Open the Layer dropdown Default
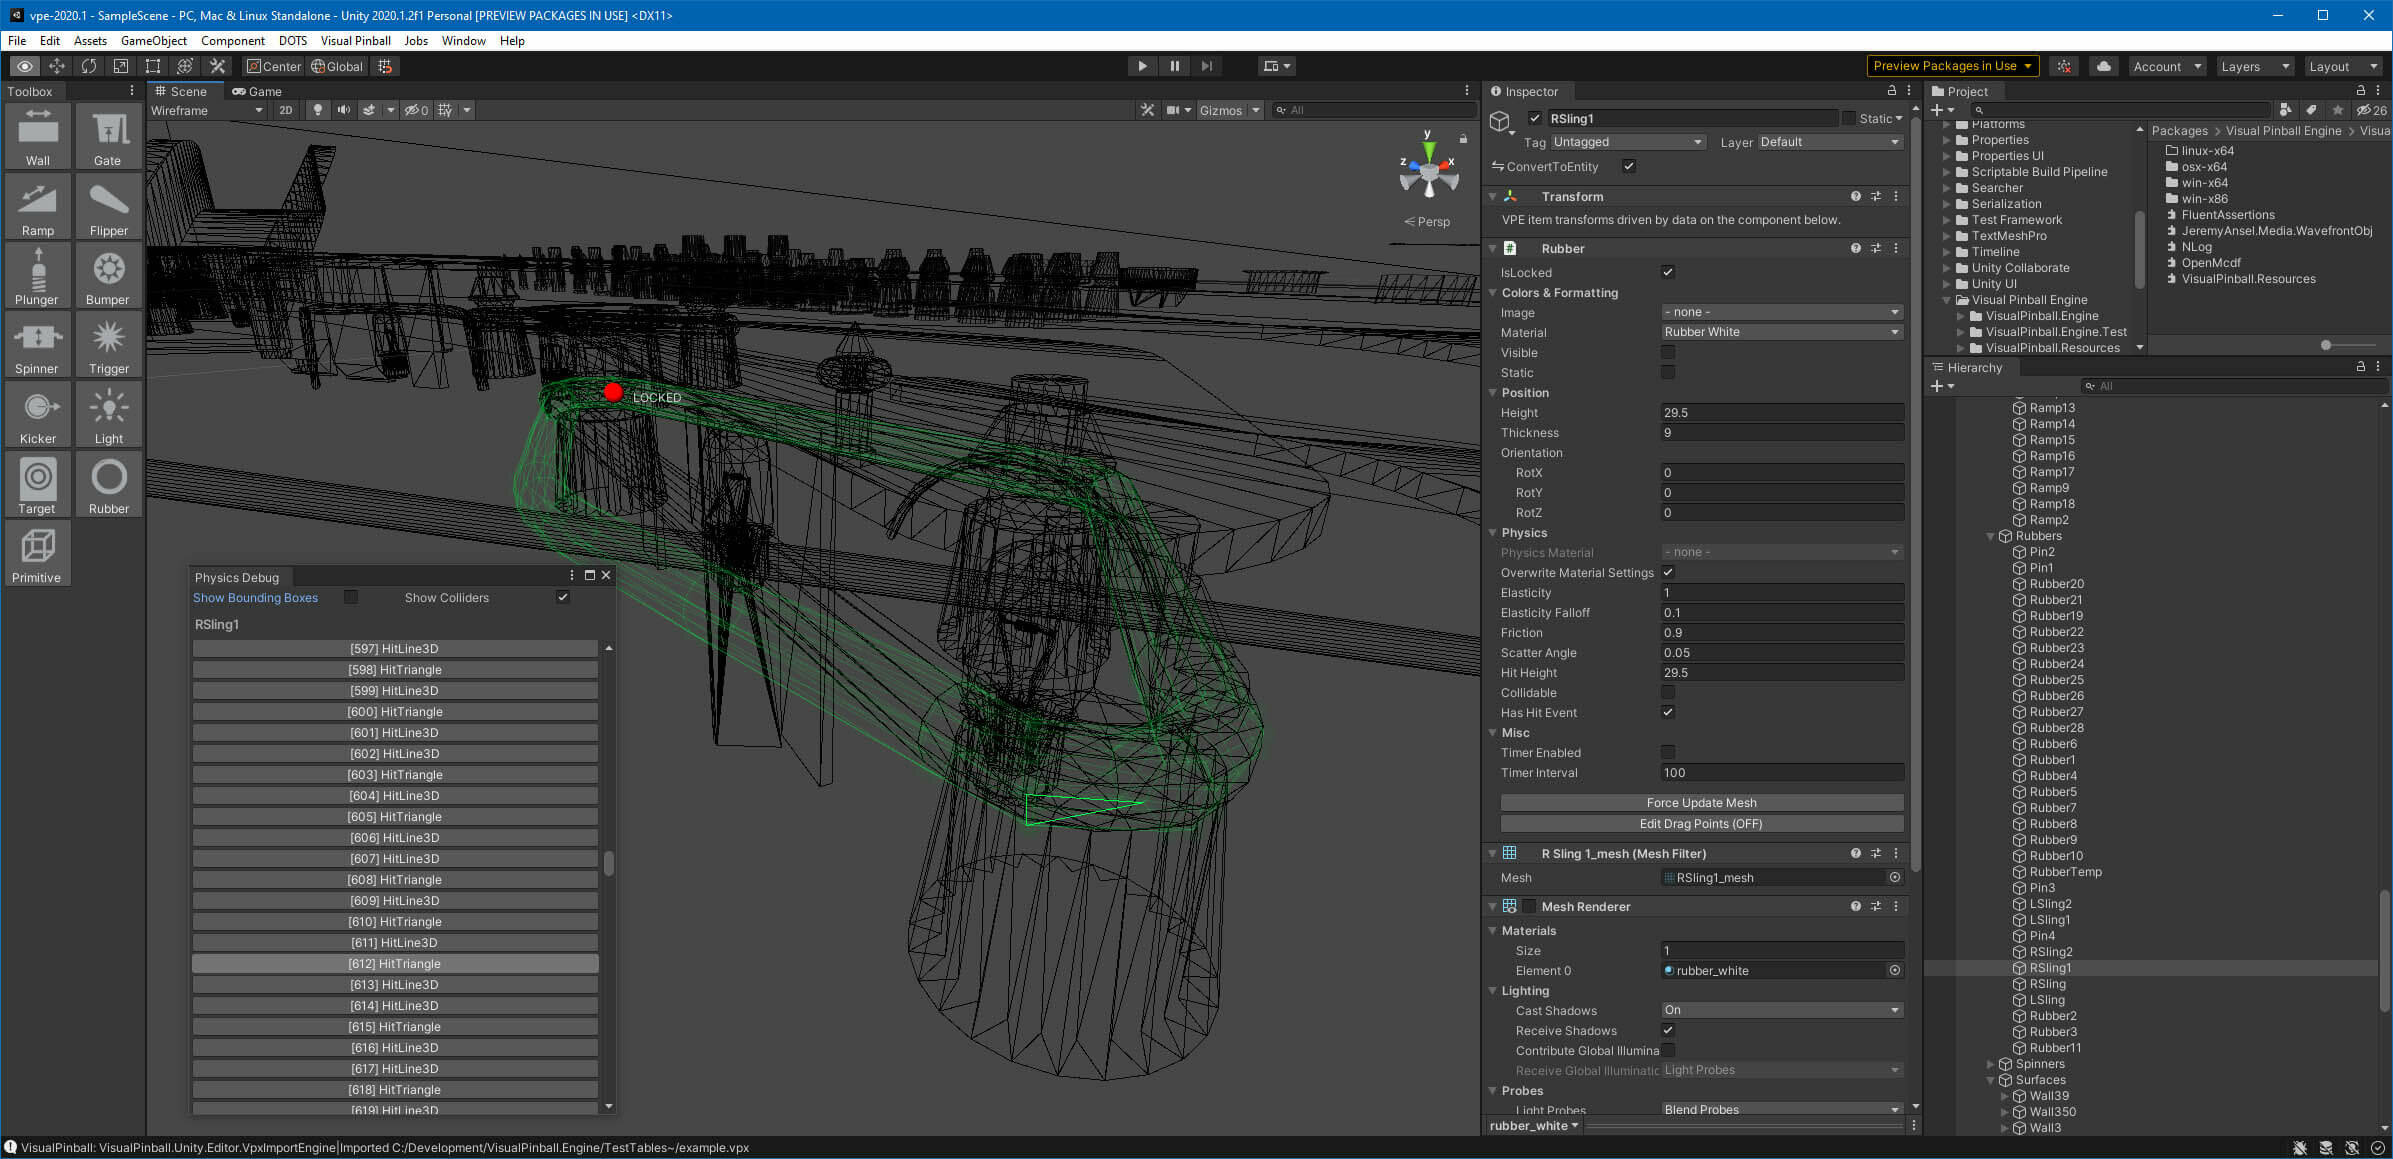 pyautogui.click(x=1830, y=142)
